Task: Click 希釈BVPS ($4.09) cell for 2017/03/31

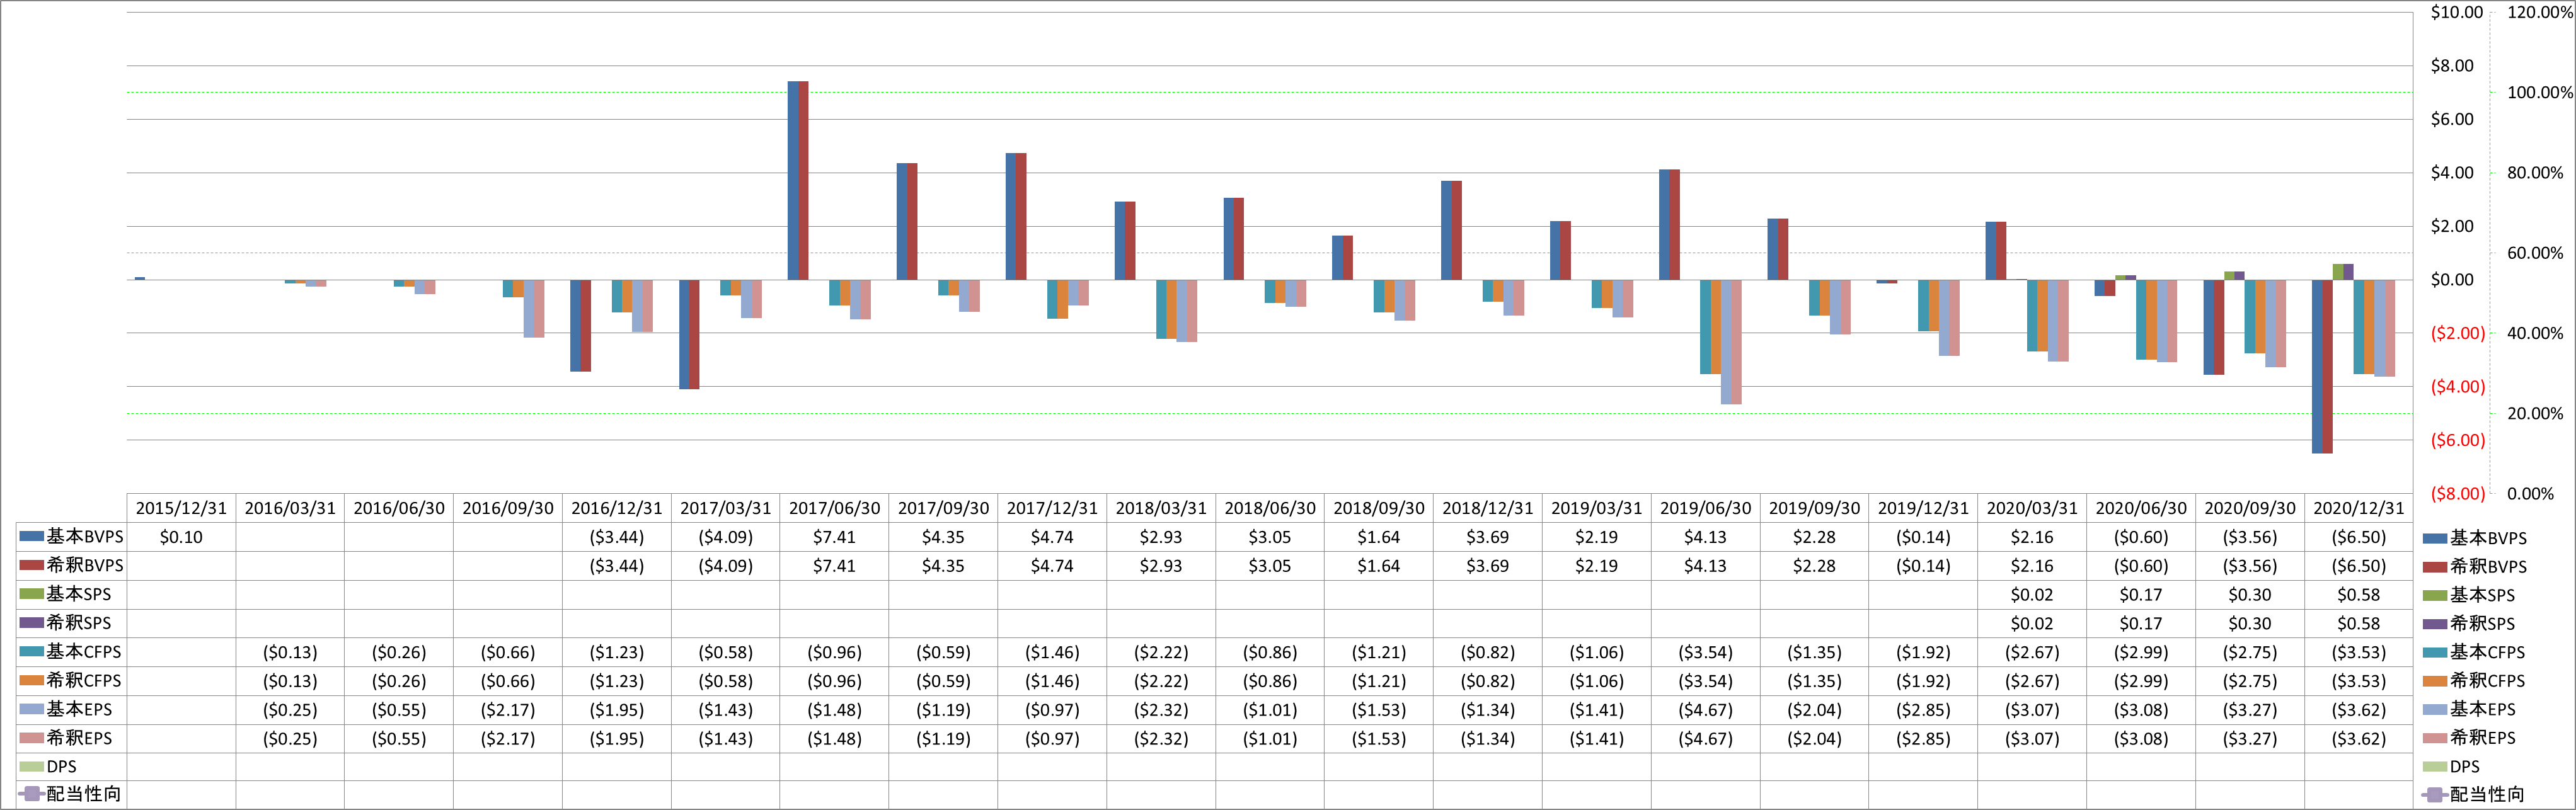Action: 726,566
